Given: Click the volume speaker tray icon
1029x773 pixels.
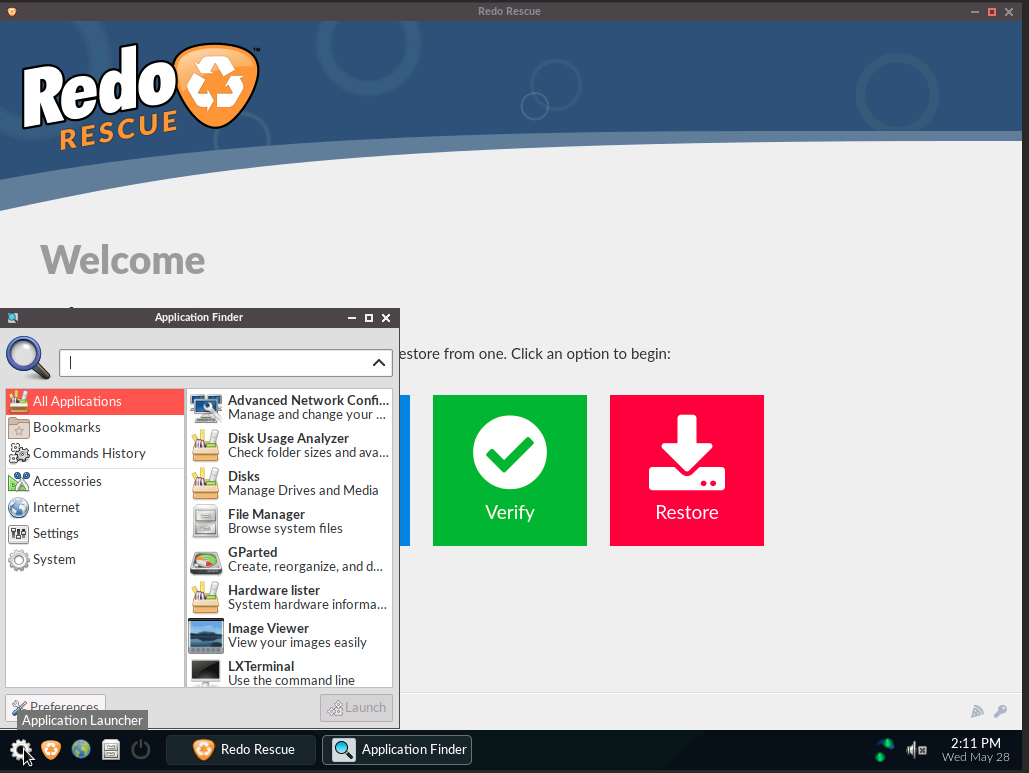Looking at the screenshot, I should click(x=916, y=749).
